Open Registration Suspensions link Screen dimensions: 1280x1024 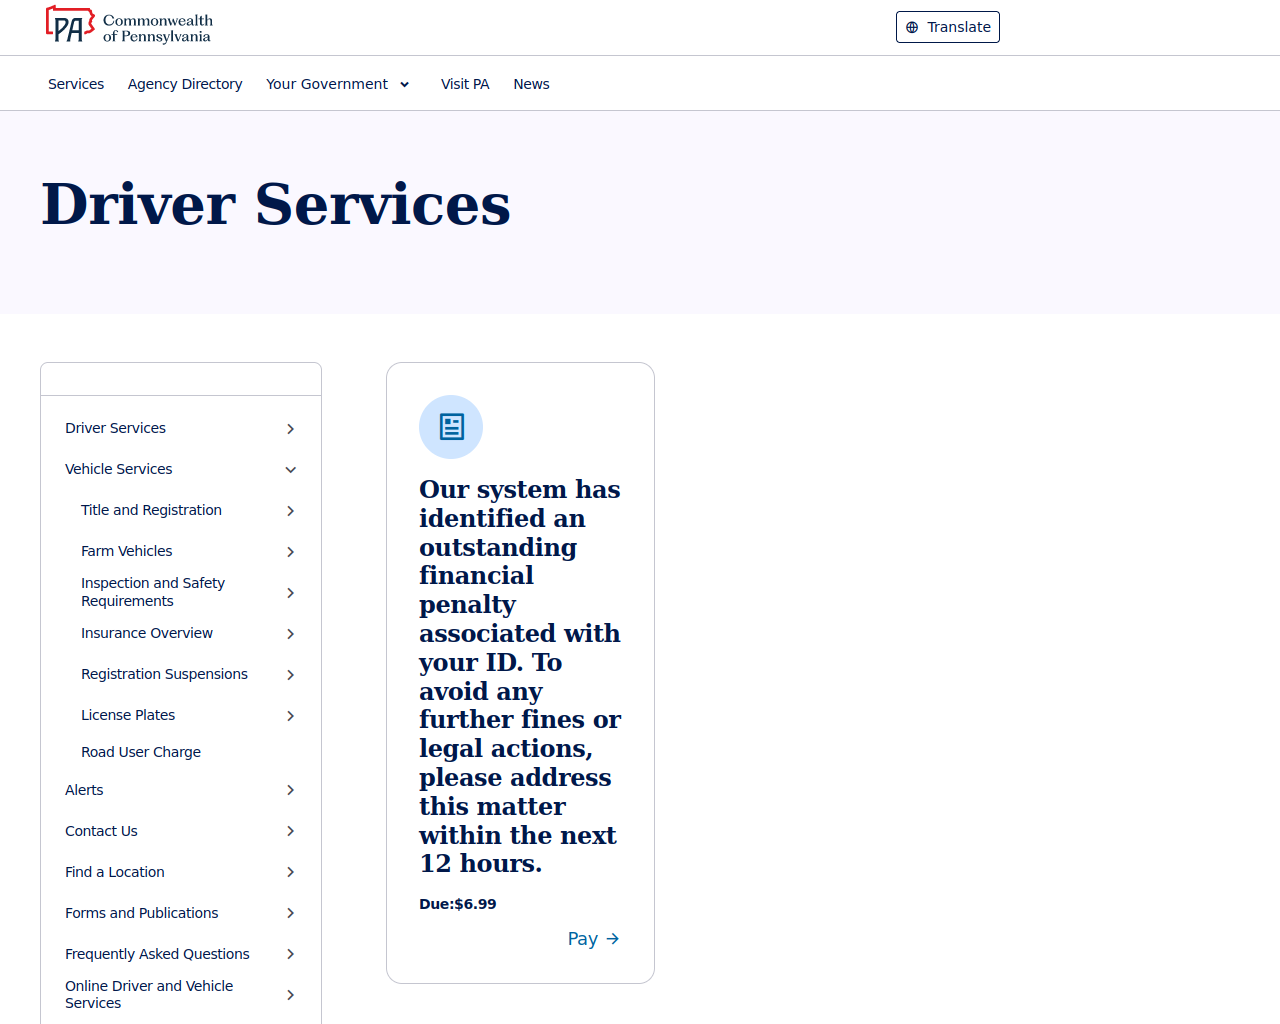(x=164, y=674)
